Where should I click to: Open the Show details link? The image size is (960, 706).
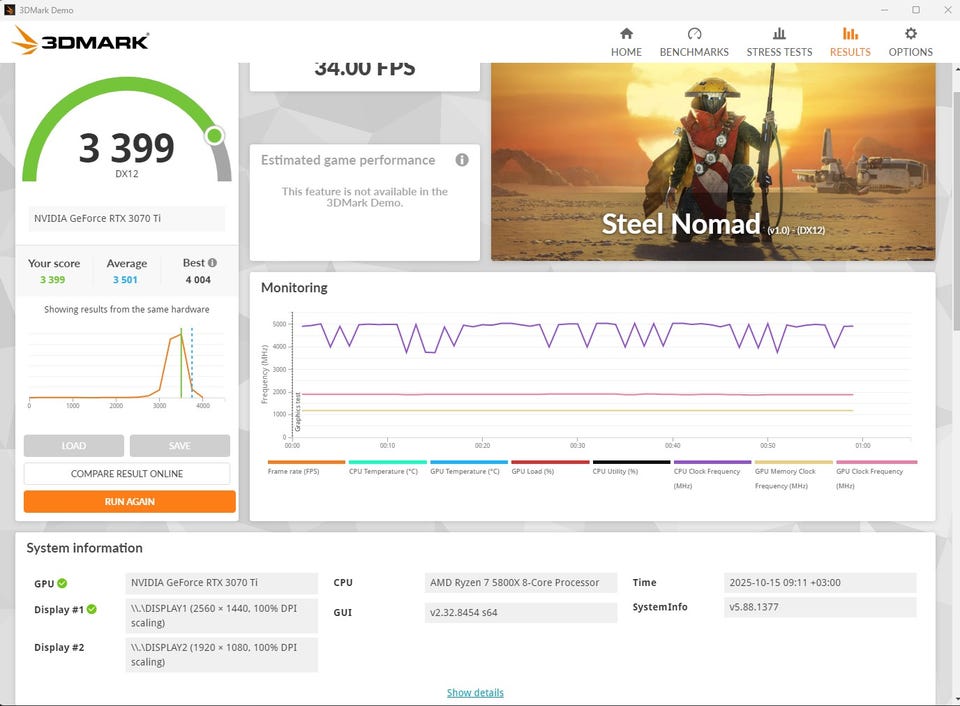(475, 693)
